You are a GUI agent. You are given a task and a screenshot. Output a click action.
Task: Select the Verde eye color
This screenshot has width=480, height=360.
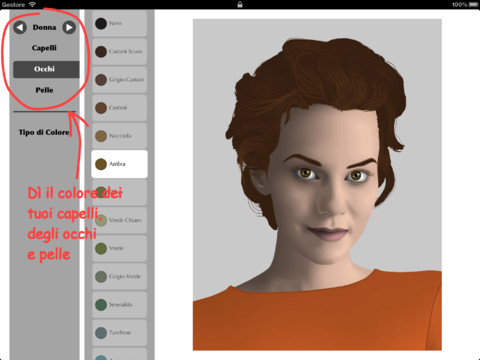click(x=119, y=248)
